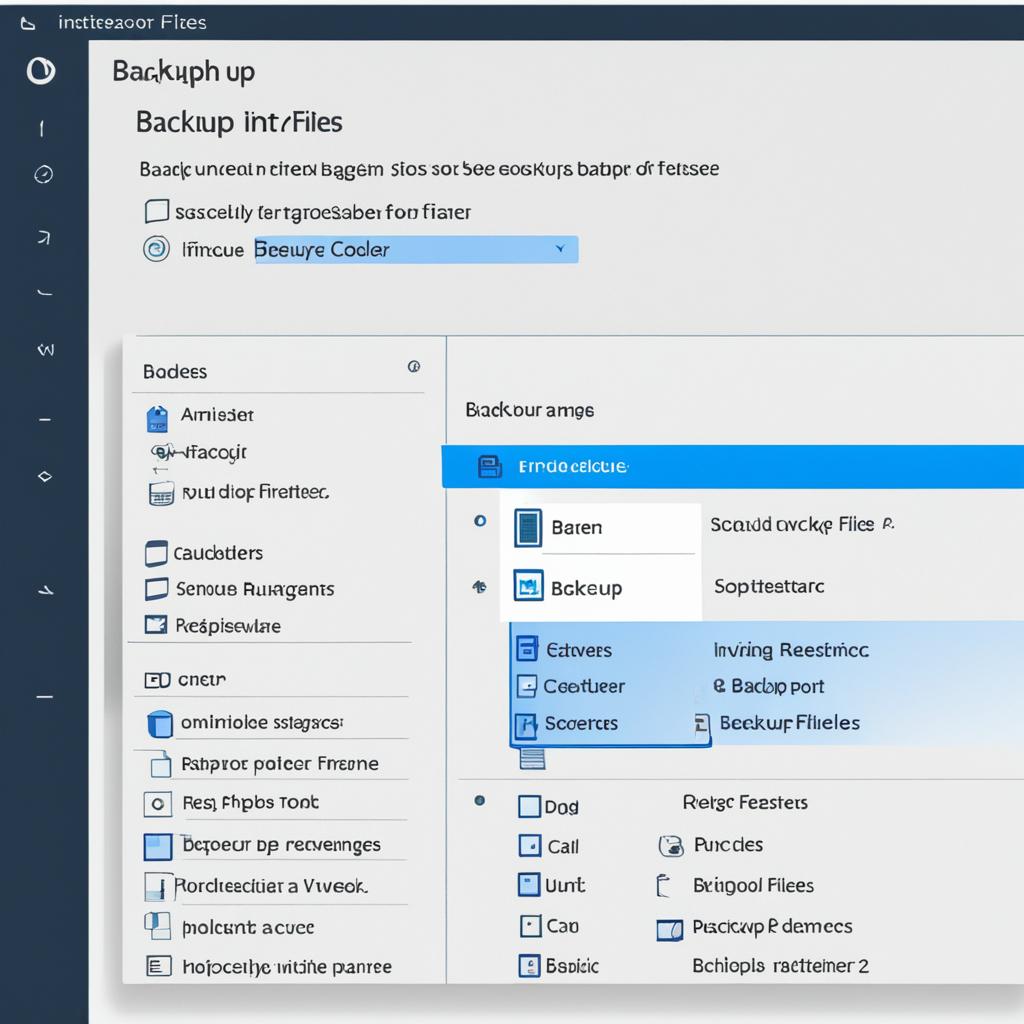The width and height of the screenshot is (1024, 1024).
Task: Choose Baclop port entry
Action: (x=768, y=686)
